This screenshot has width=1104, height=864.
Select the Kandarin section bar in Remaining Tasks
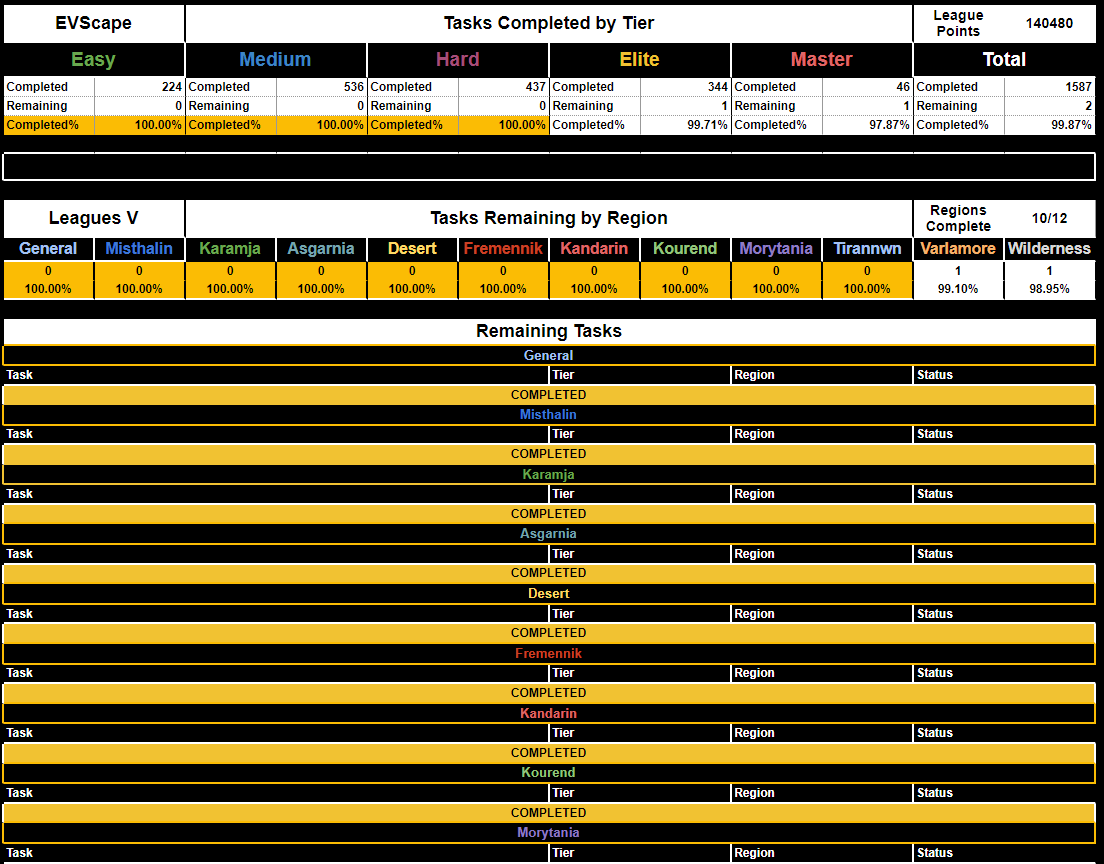[548, 713]
